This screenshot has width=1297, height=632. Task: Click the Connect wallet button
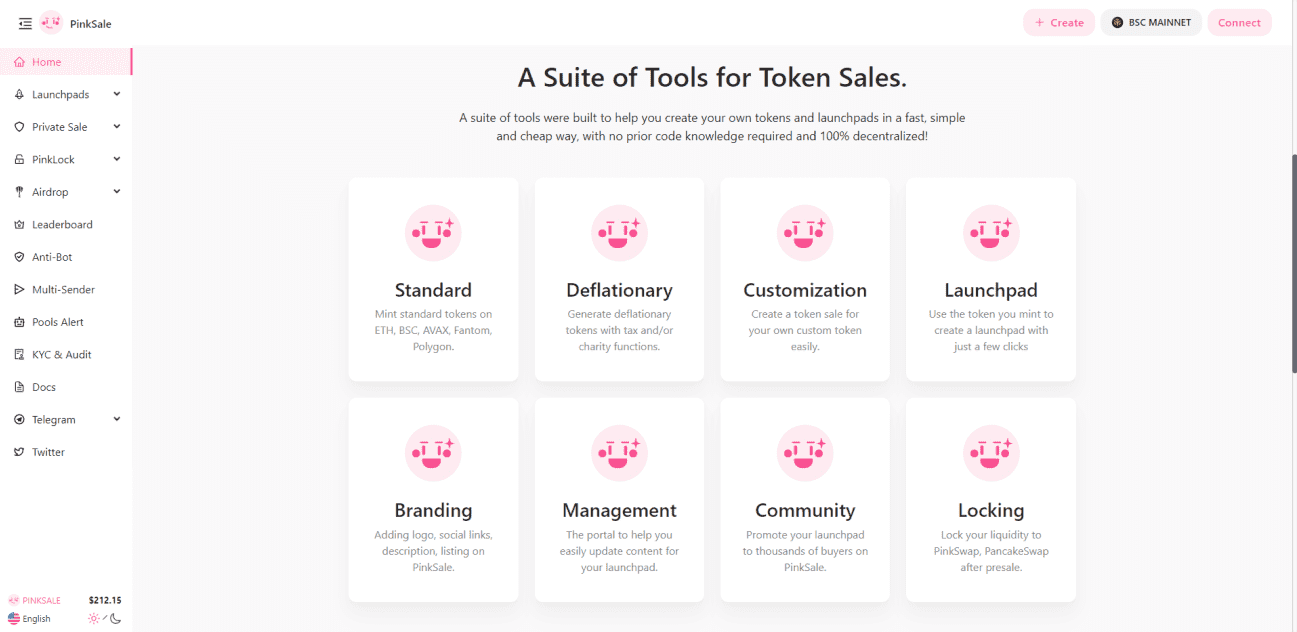tap(1239, 23)
